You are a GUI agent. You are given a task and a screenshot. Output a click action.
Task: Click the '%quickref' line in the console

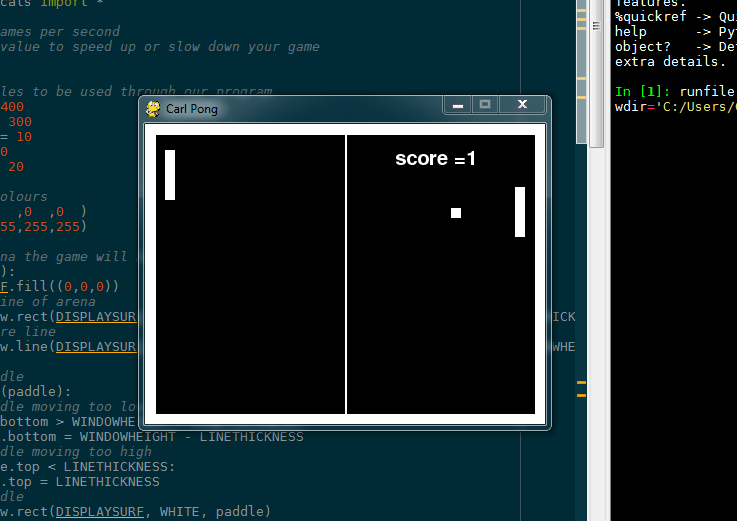(675, 17)
